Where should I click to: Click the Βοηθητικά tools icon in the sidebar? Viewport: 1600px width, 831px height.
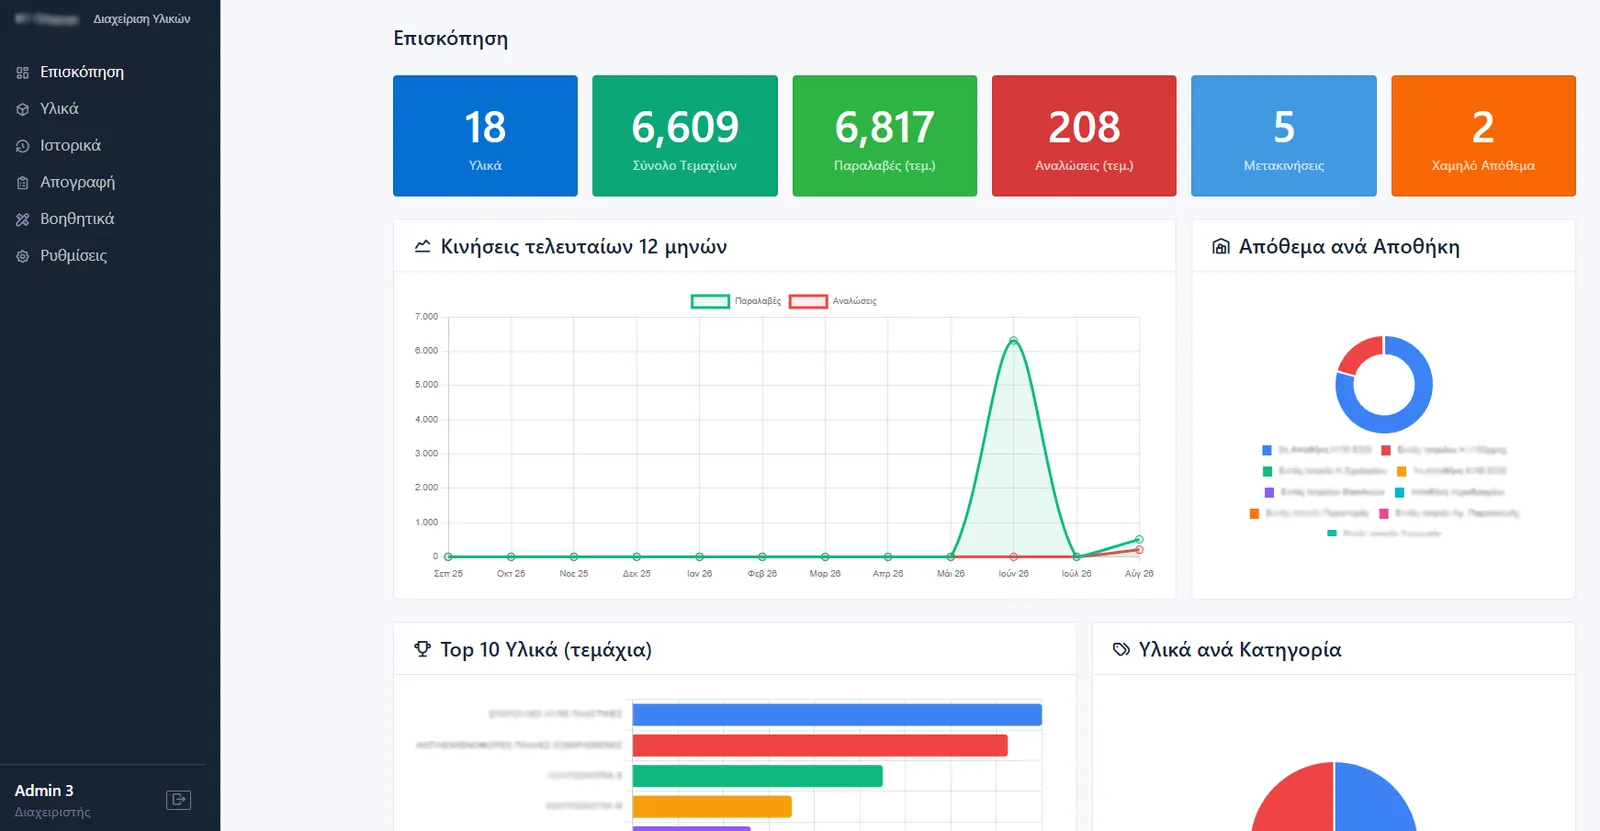pos(22,219)
